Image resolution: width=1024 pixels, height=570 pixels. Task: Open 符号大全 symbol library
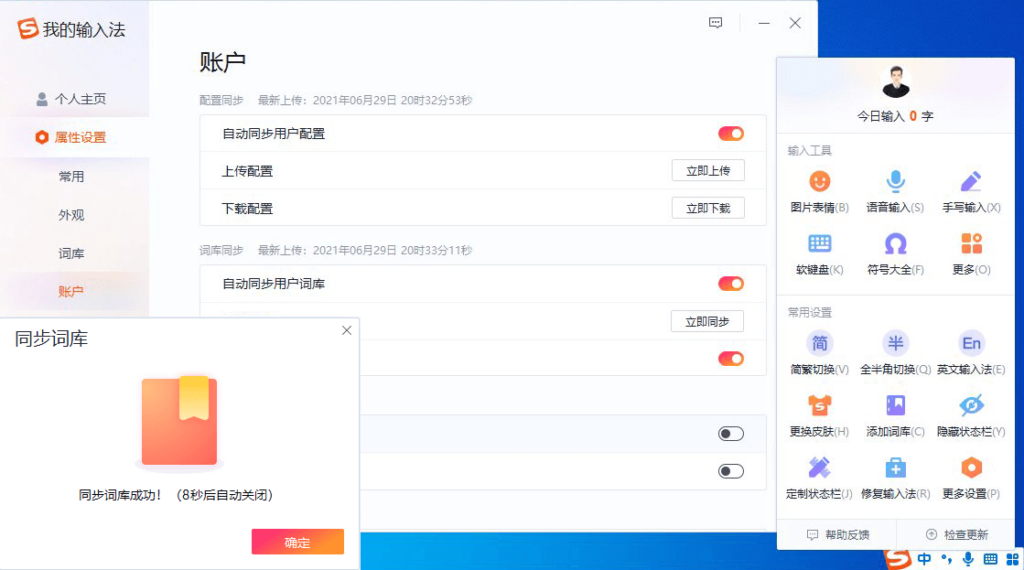(895, 244)
